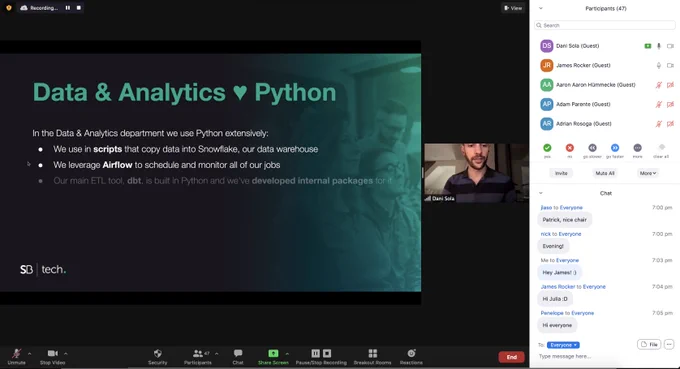Mute Dani Sola's microphone icon
The height and width of the screenshot is (369, 680).
click(x=659, y=46)
